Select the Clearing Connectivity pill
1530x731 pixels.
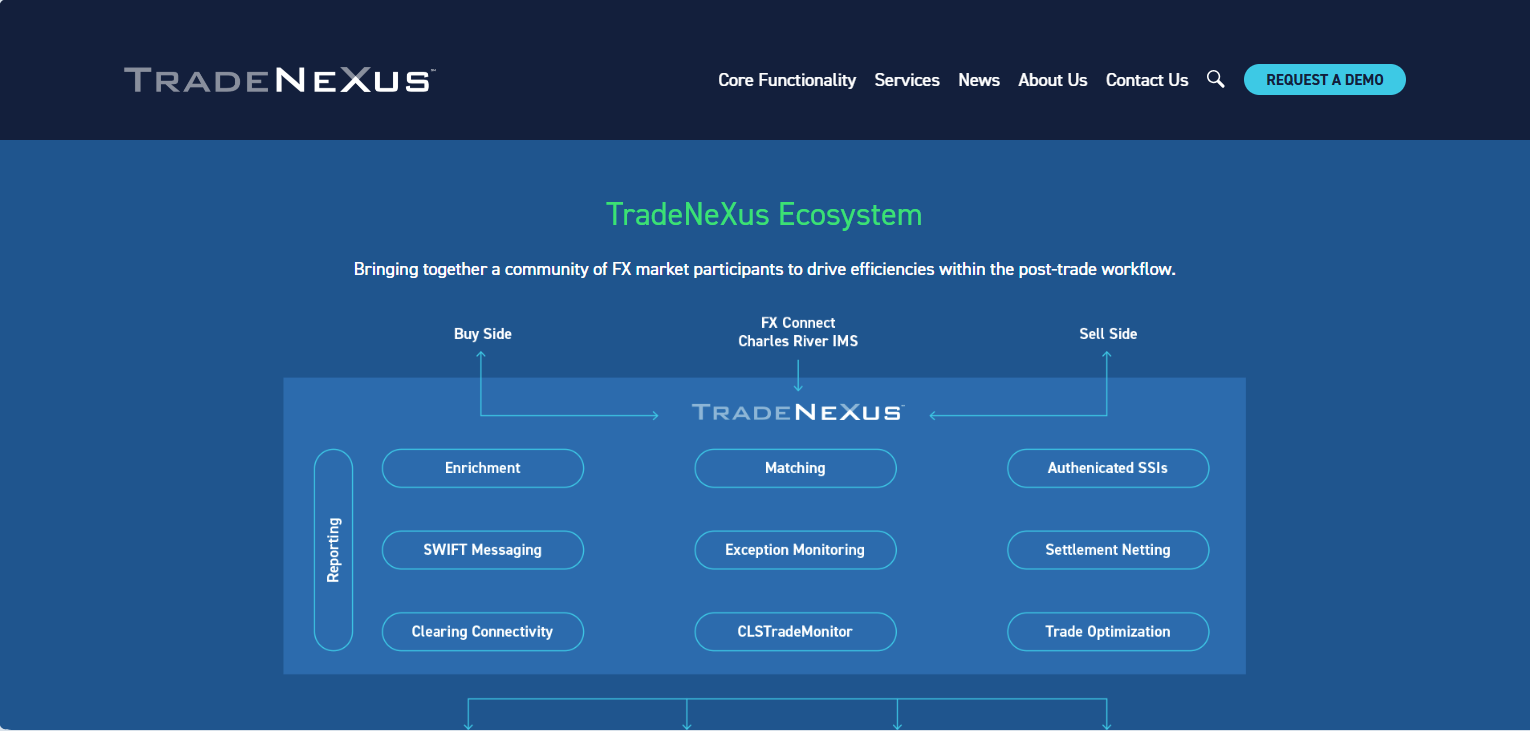(483, 632)
